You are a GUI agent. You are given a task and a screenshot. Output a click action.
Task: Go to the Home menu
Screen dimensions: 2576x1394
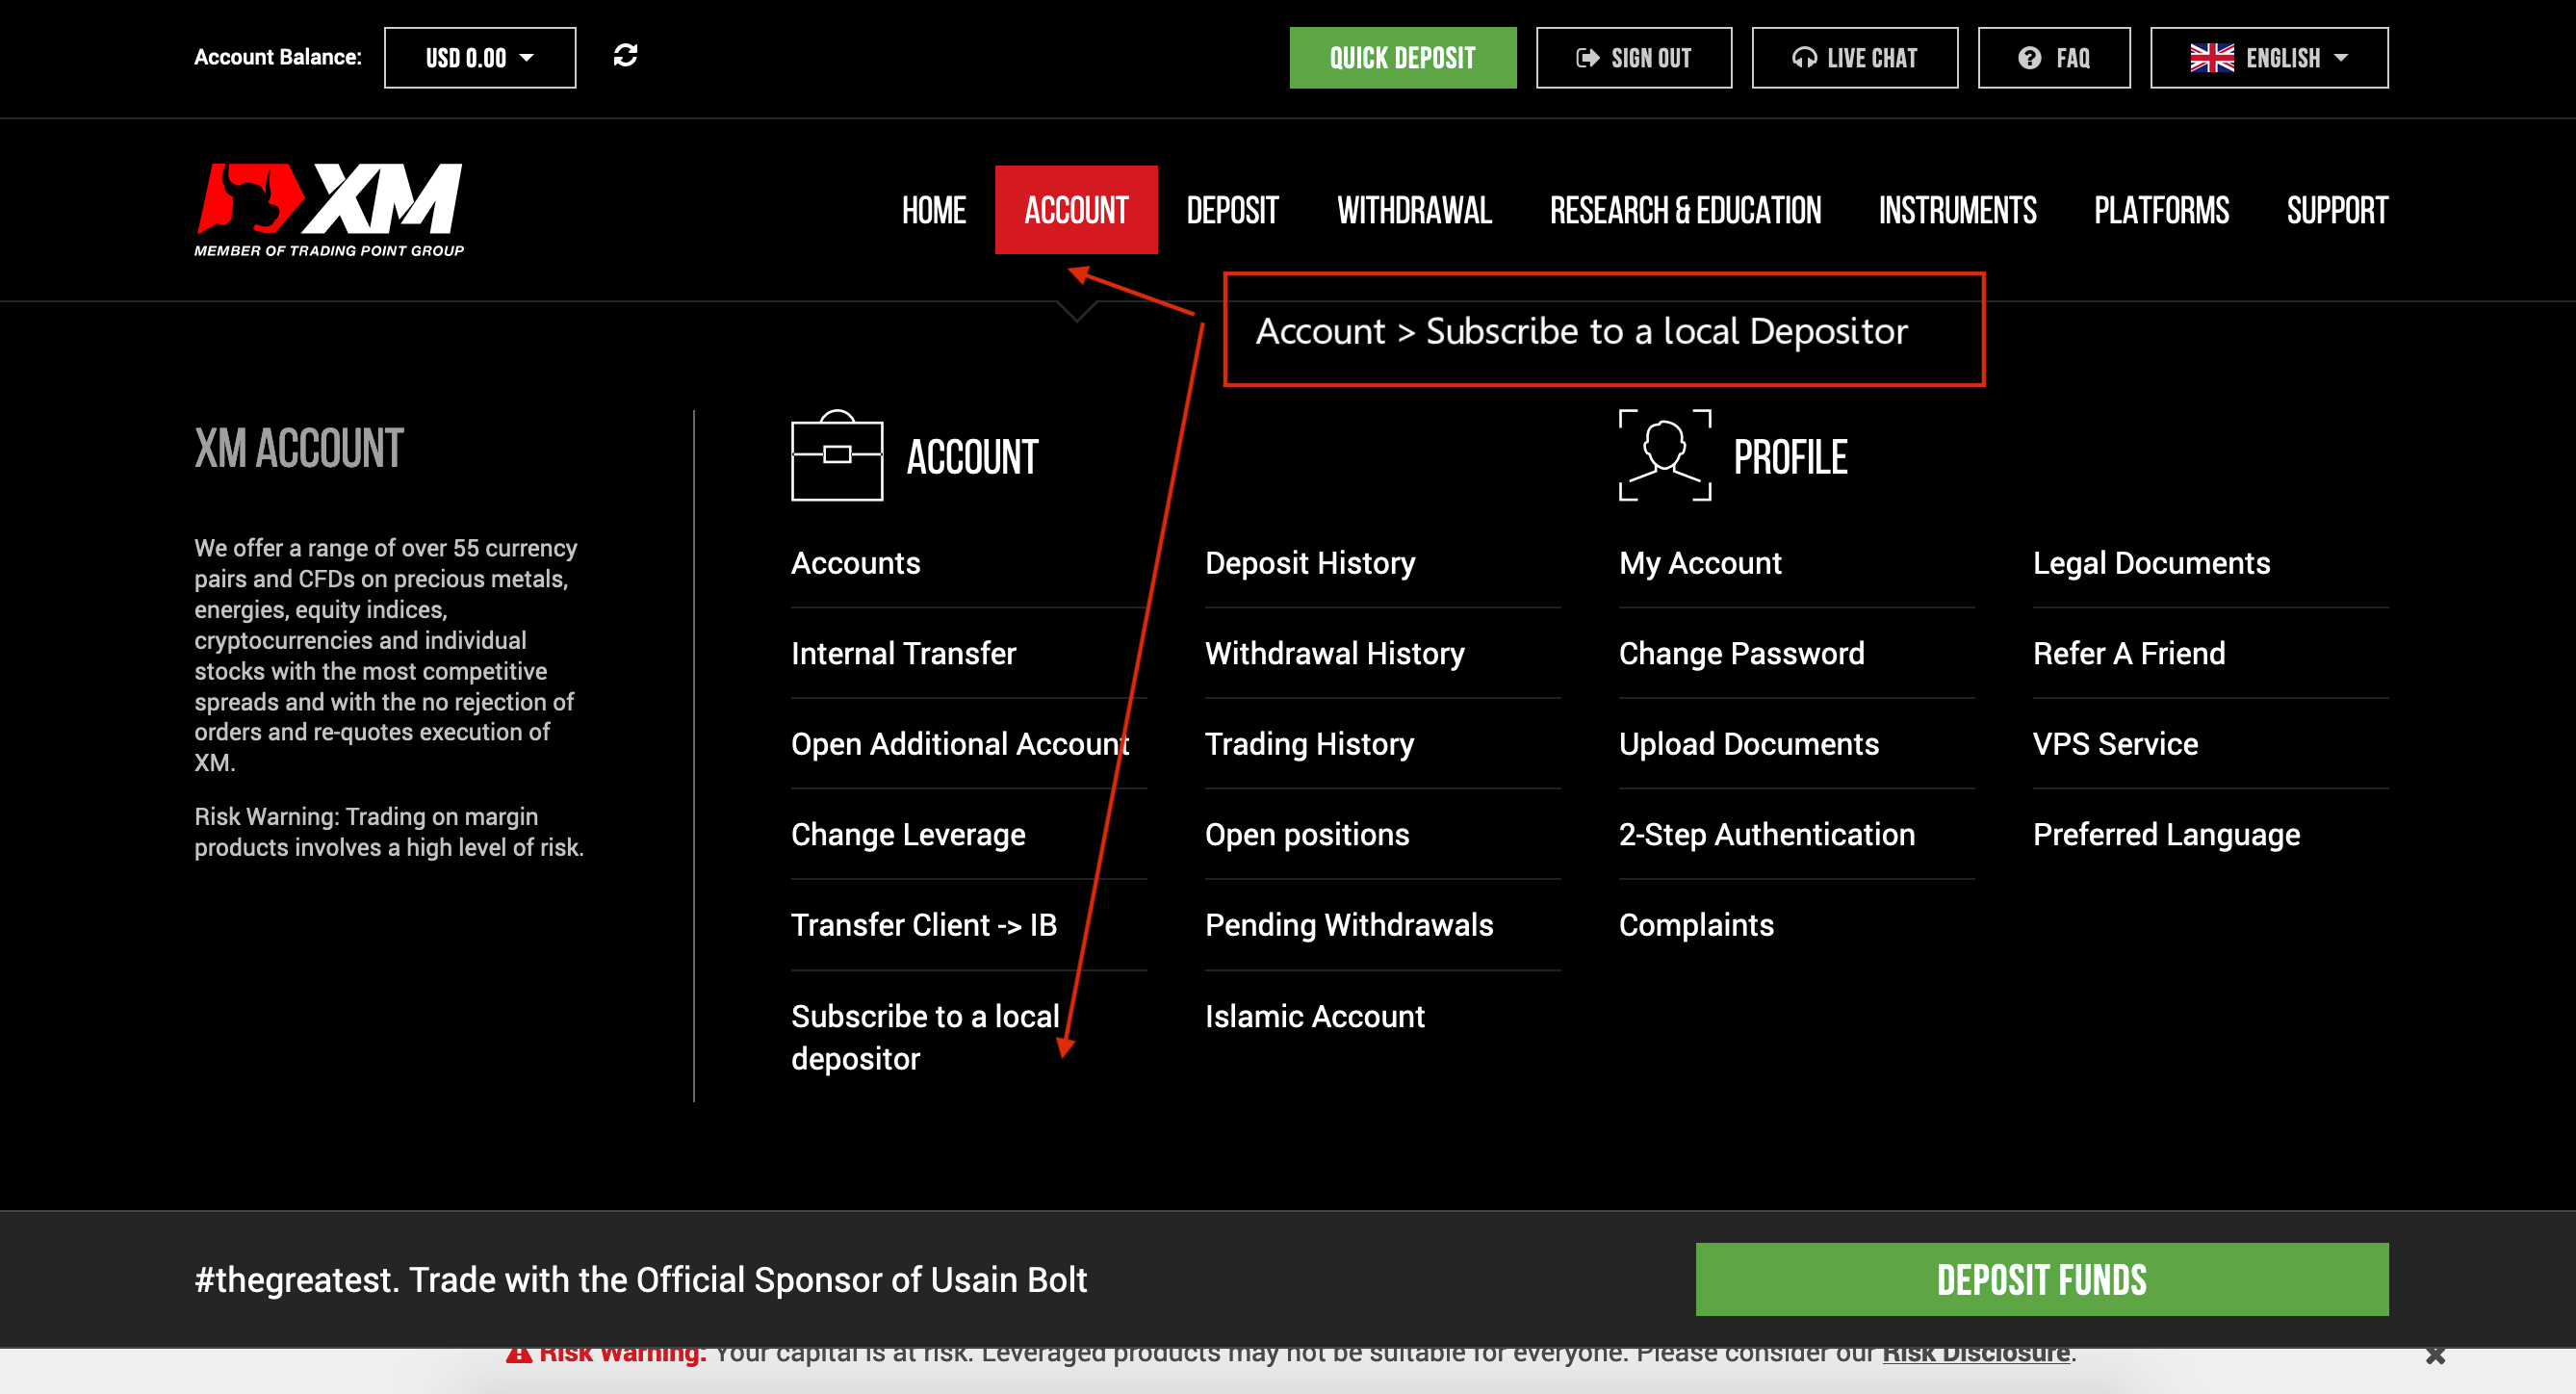(x=934, y=210)
